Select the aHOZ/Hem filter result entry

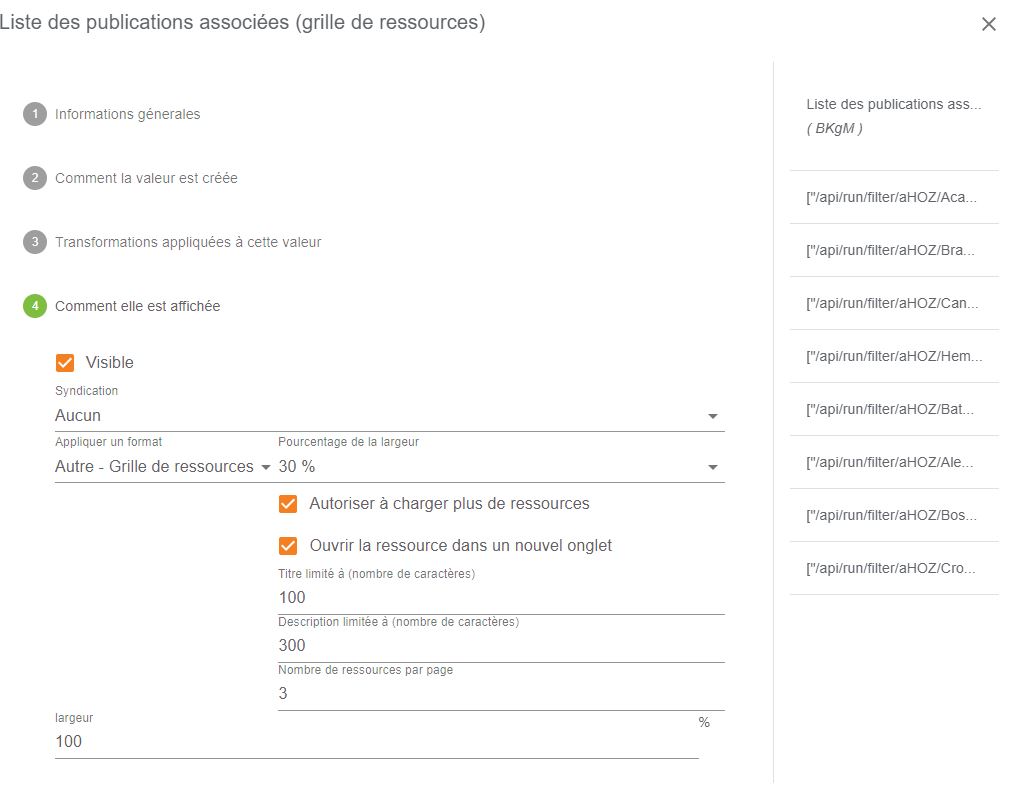coord(894,357)
